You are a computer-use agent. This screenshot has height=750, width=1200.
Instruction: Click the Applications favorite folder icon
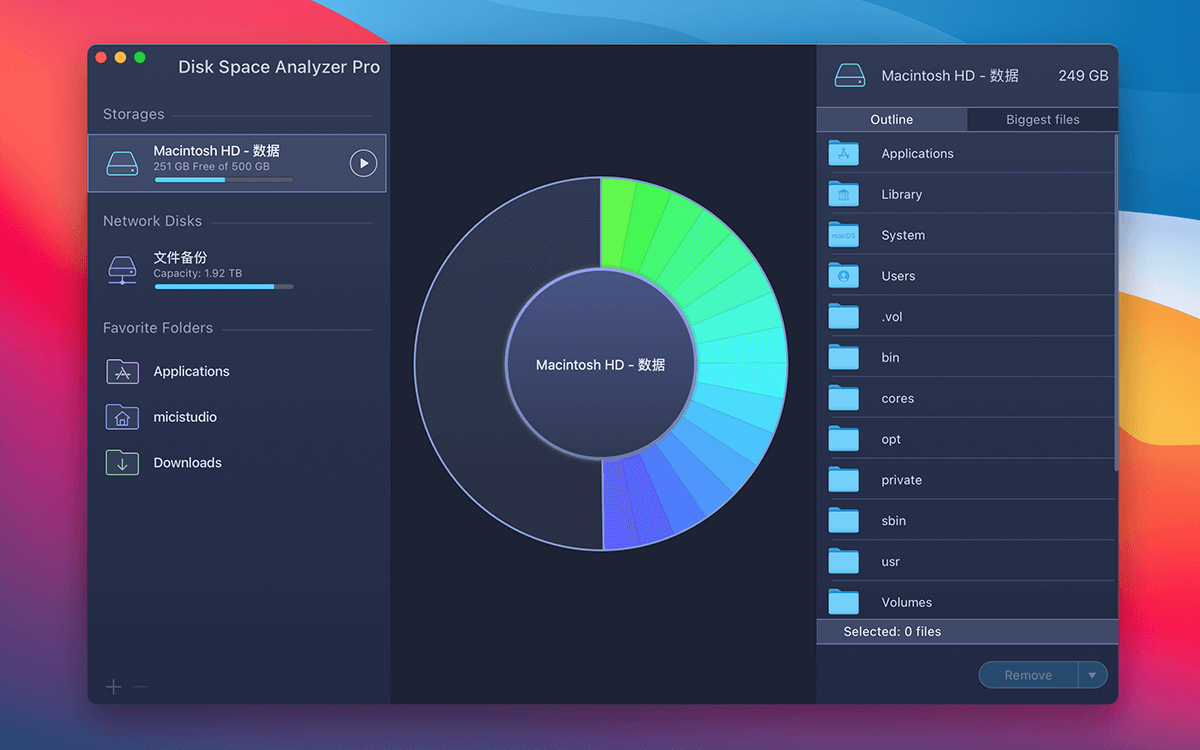click(x=122, y=371)
